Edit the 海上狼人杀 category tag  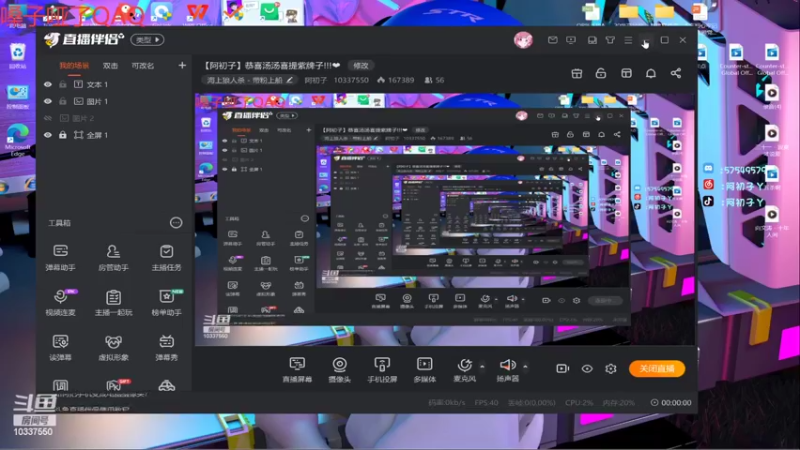[x=250, y=80]
